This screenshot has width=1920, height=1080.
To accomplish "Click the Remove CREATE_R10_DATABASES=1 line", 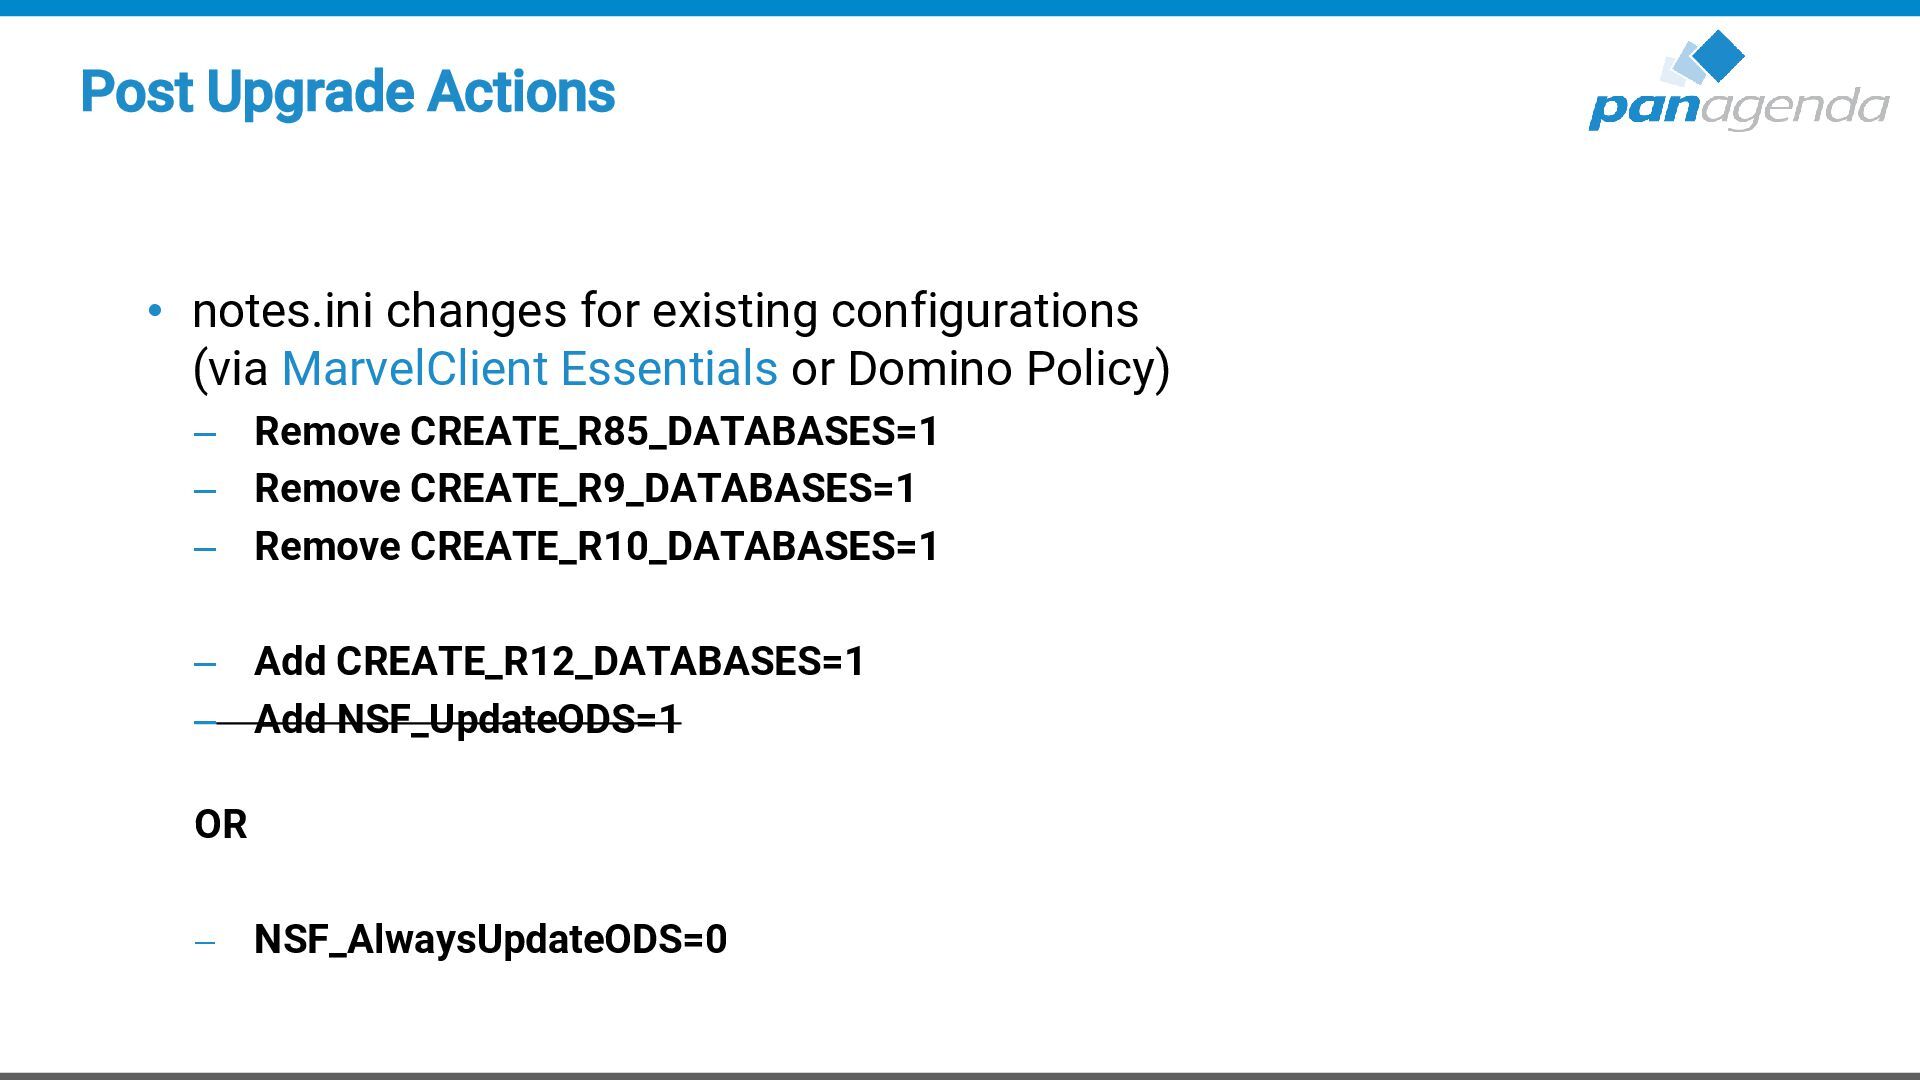I will (596, 546).
